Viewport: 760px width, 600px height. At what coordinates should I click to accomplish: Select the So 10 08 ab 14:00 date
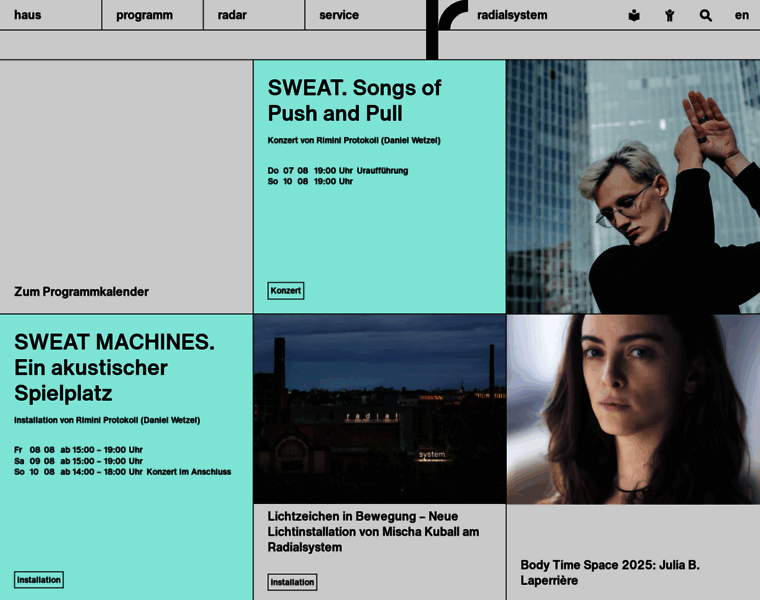click(x=123, y=472)
